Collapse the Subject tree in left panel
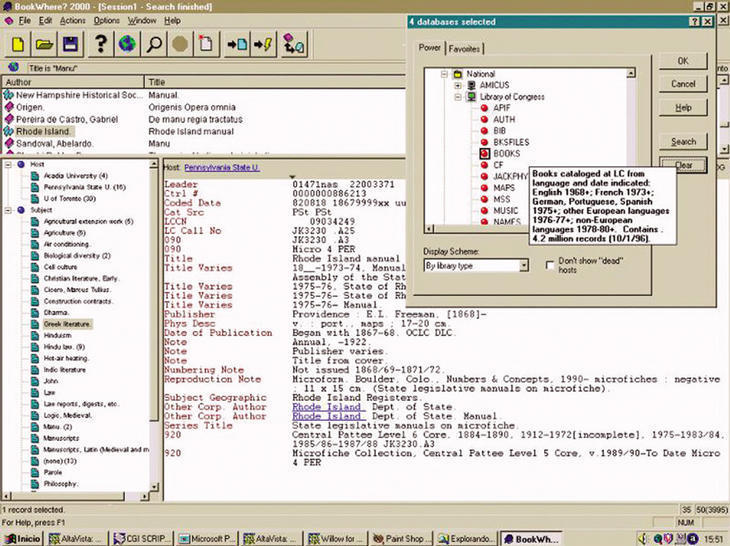Image resolution: width=730 pixels, height=546 pixels. (10, 210)
